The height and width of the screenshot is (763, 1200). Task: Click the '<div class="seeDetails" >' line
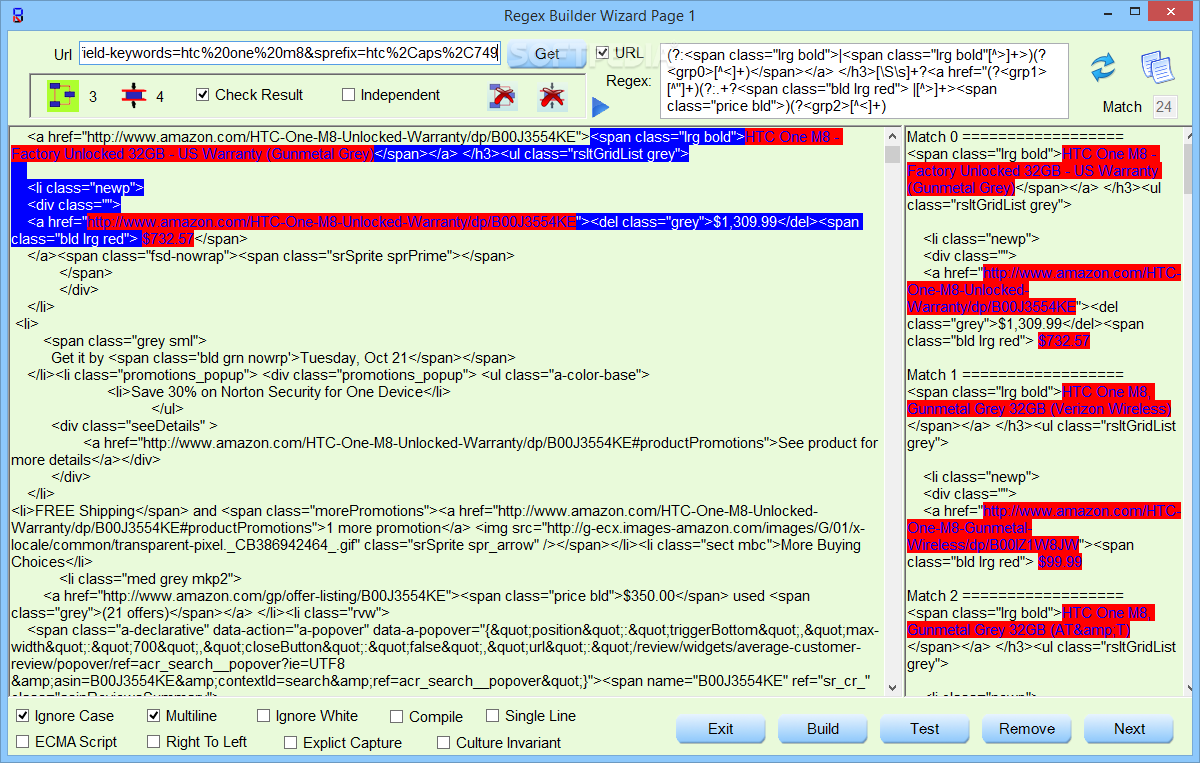click(x=134, y=426)
